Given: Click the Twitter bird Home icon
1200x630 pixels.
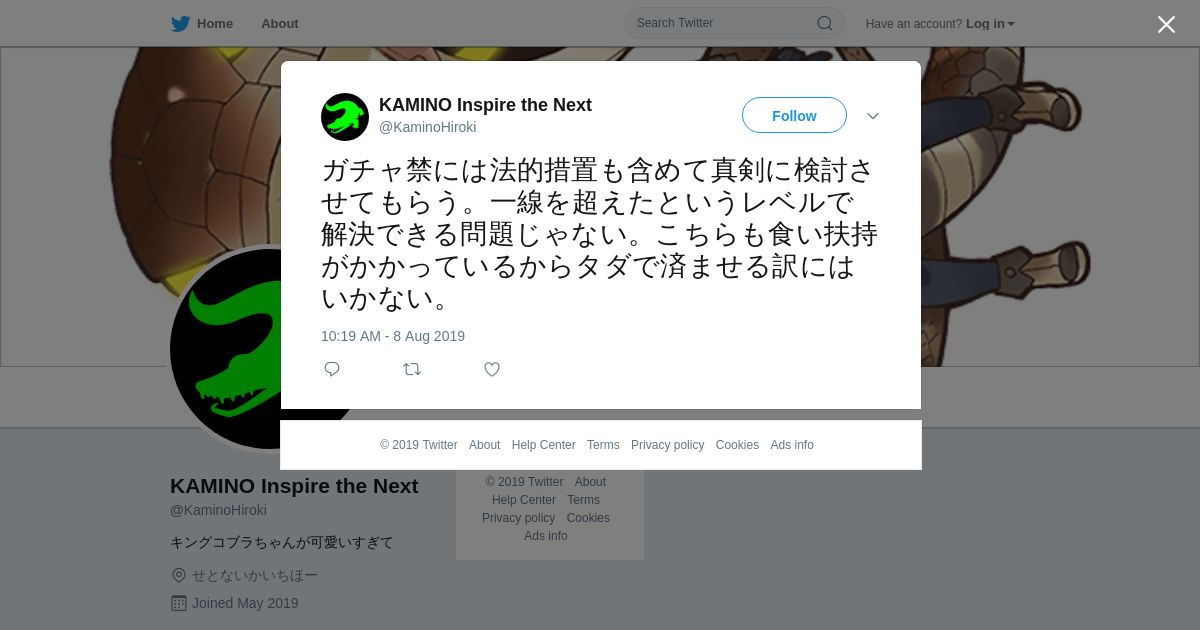Looking at the screenshot, I should pos(180,23).
